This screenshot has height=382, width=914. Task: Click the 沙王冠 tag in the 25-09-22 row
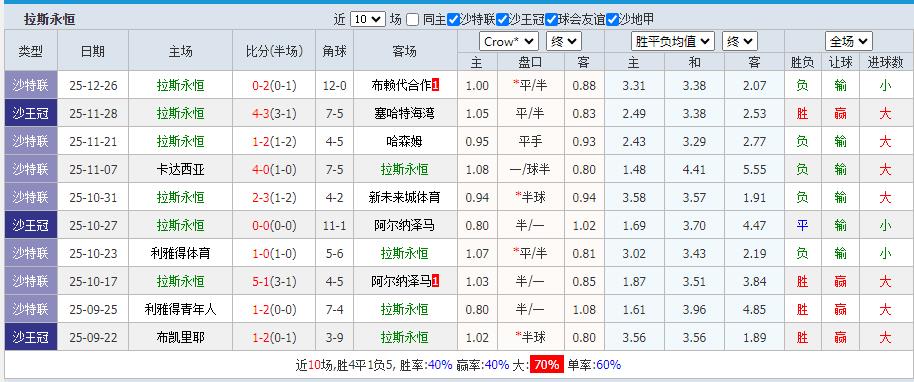(30, 337)
